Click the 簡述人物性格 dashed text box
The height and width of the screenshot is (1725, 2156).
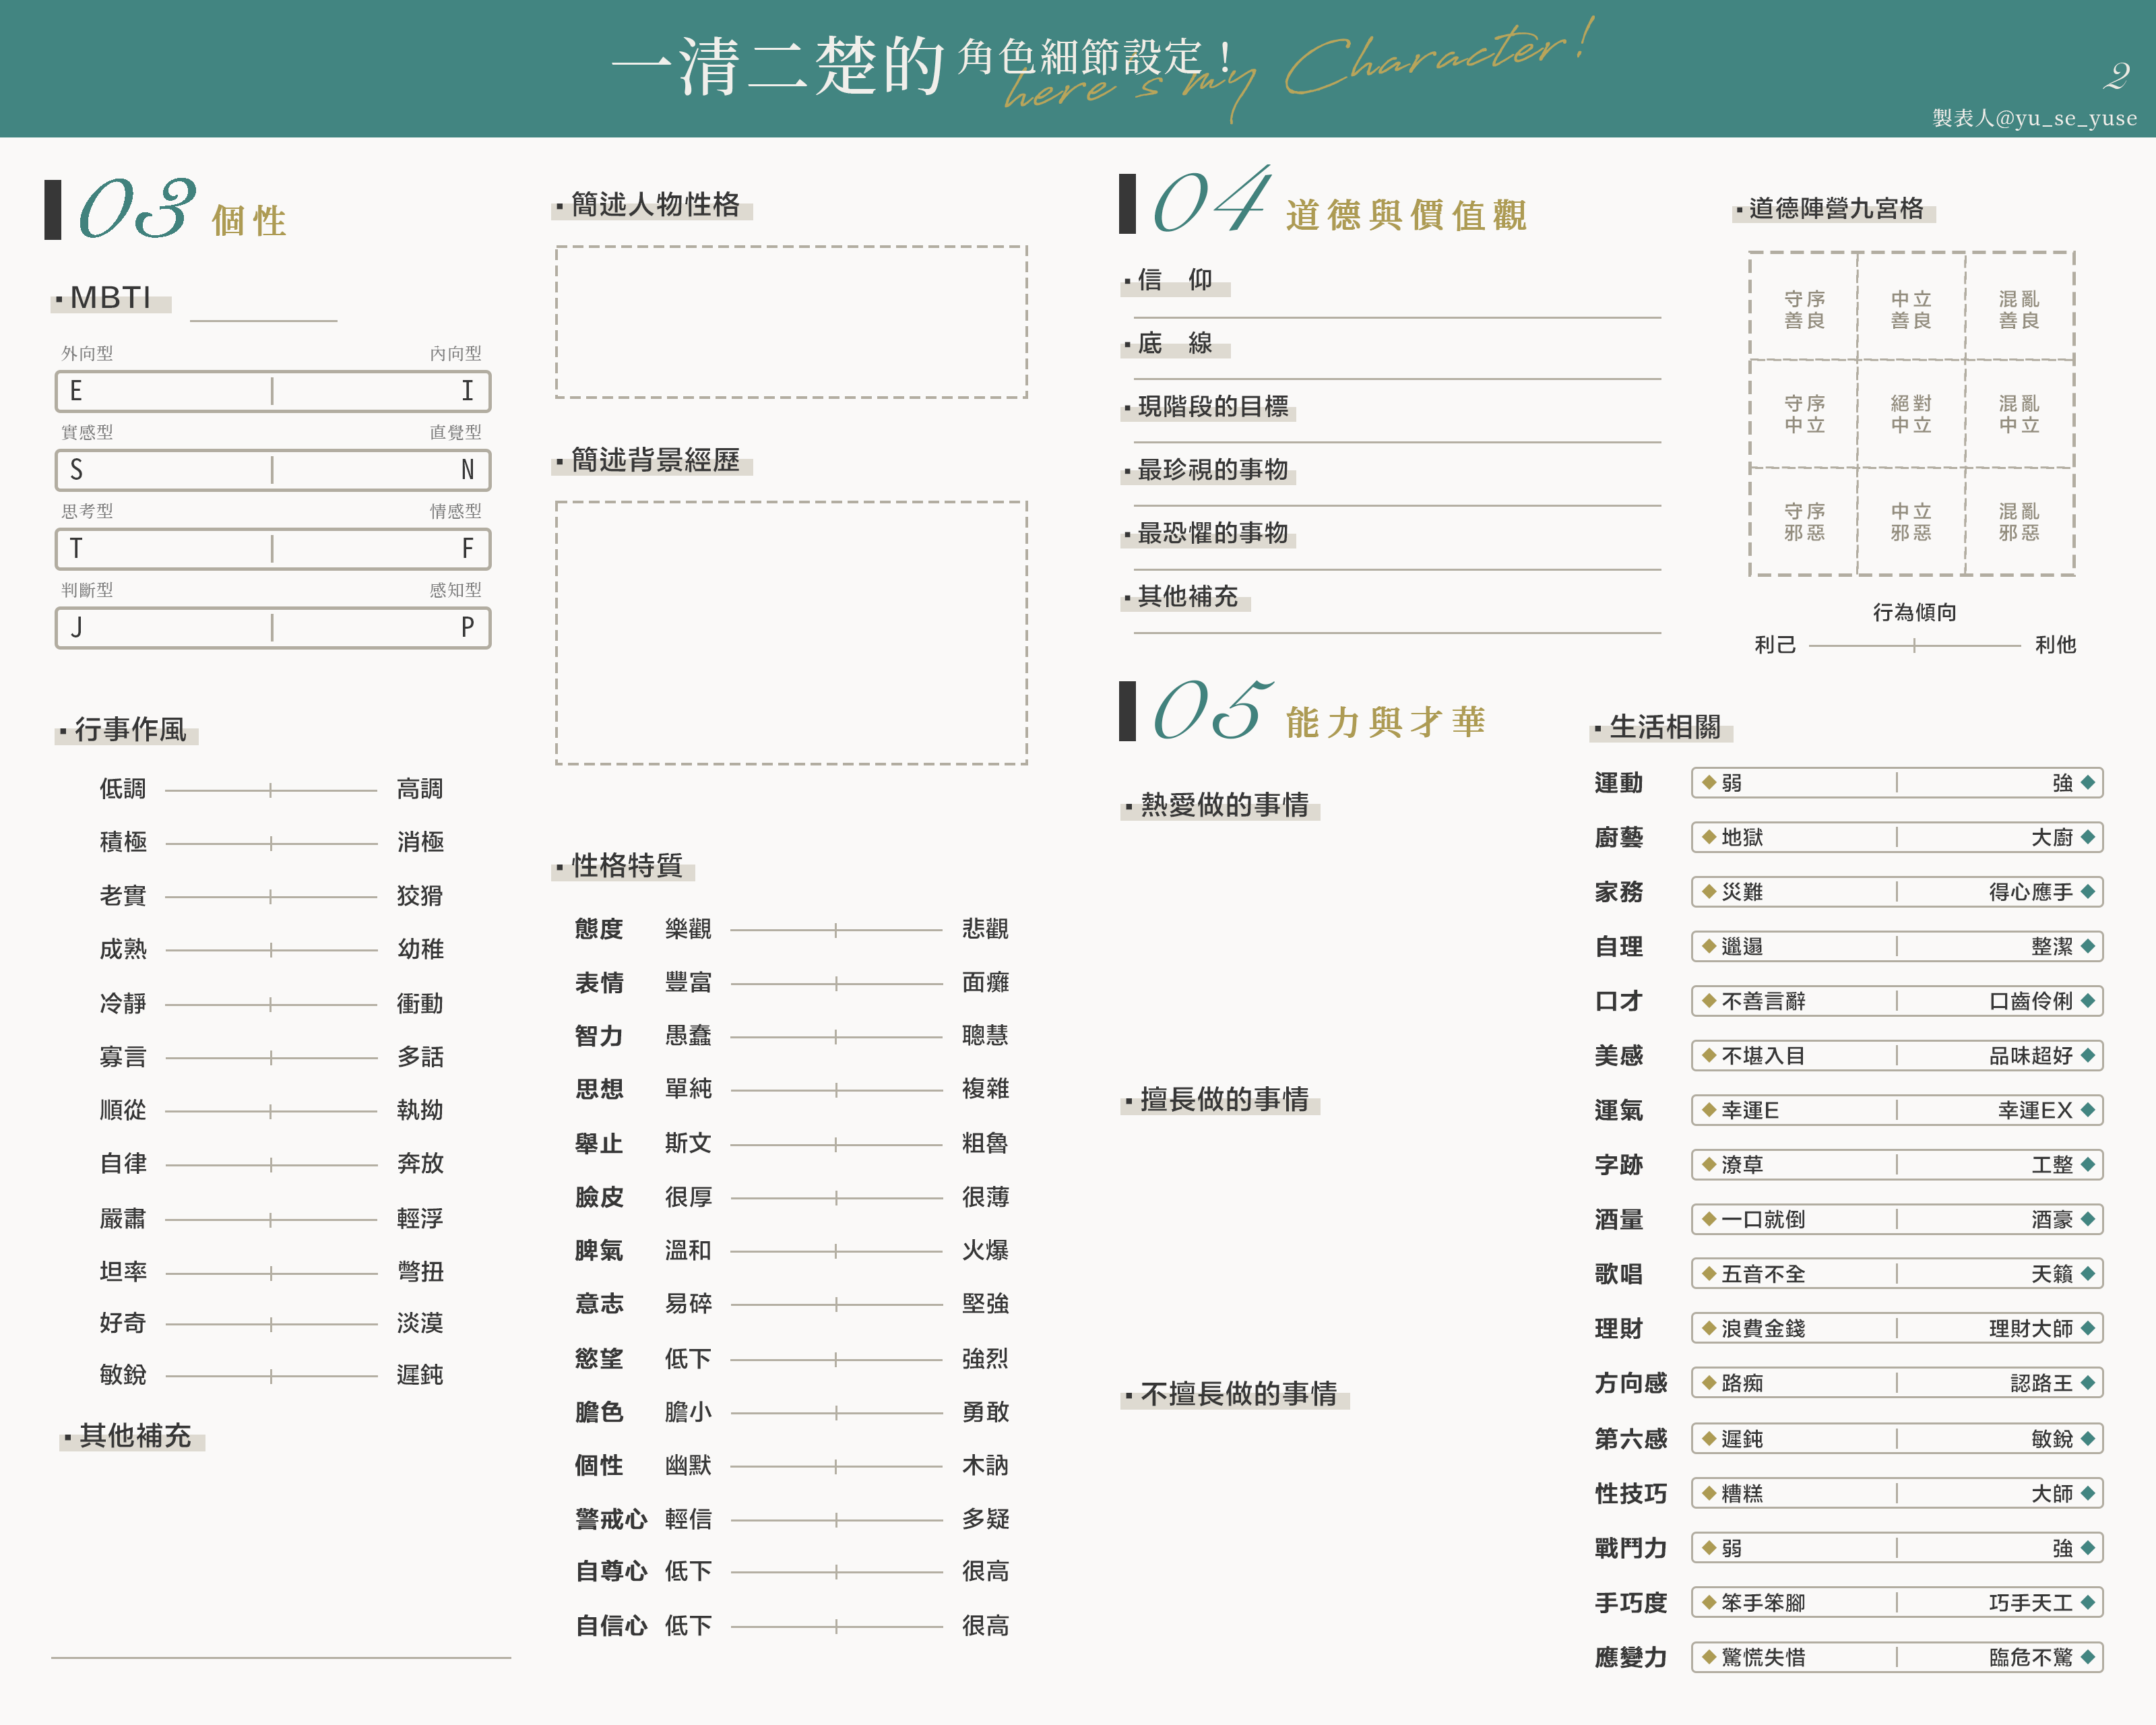[x=791, y=322]
